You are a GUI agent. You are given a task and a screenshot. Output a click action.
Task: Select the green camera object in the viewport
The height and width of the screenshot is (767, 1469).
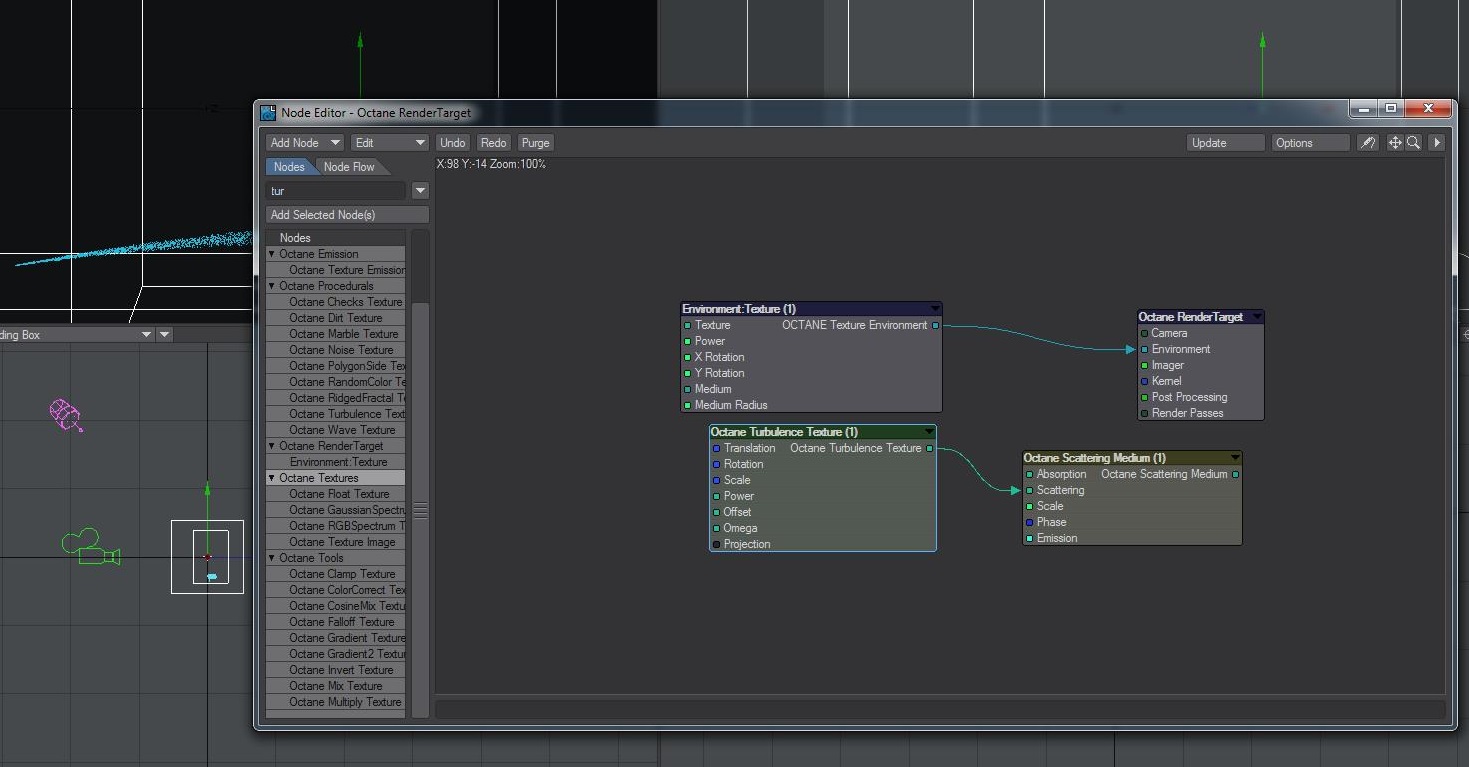tap(90, 547)
